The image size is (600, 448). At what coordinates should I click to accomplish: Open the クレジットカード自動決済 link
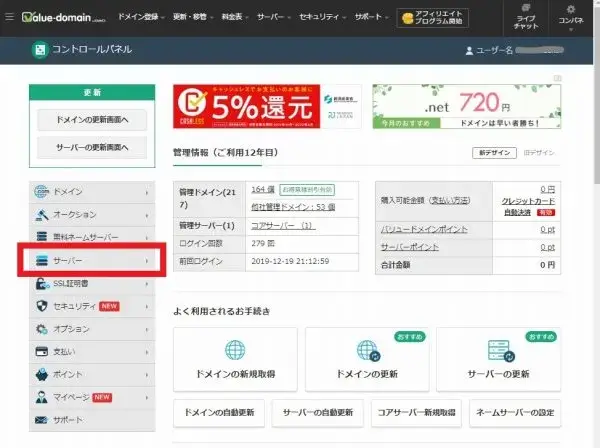[528, 207]
